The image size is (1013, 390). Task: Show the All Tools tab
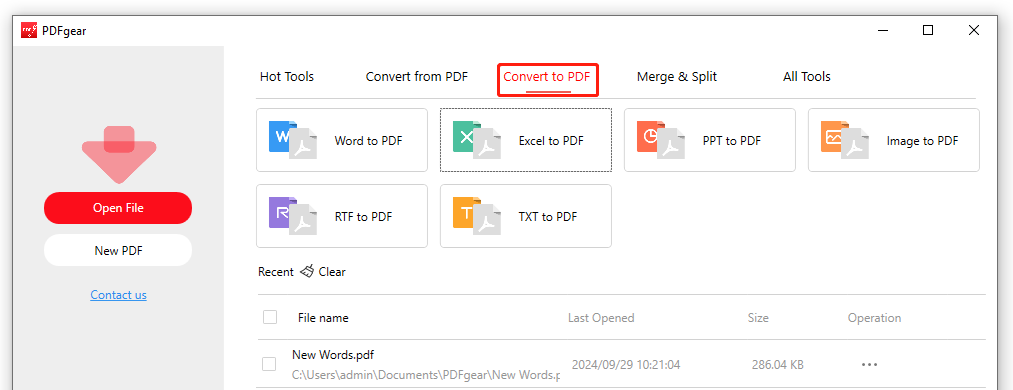click(807, 77)
